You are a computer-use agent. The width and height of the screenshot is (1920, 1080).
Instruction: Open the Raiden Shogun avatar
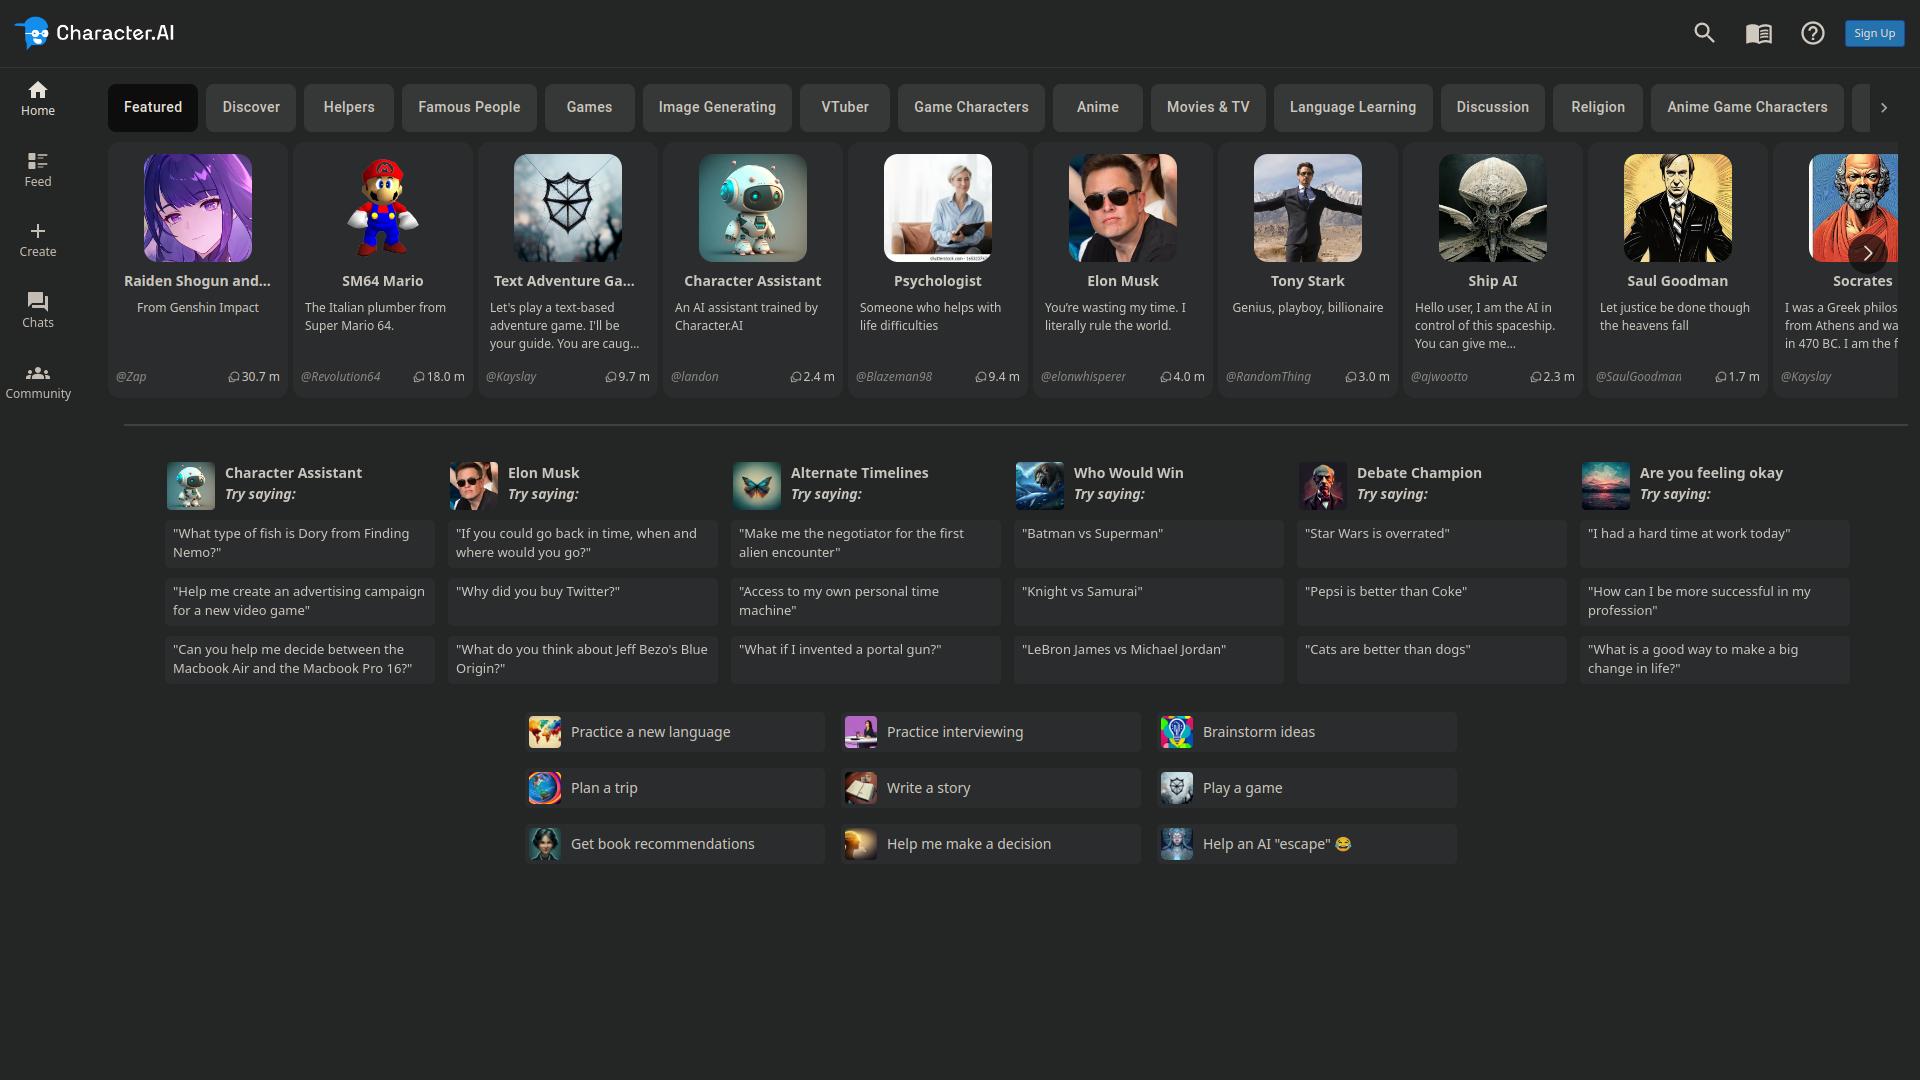tap(198, 208)
